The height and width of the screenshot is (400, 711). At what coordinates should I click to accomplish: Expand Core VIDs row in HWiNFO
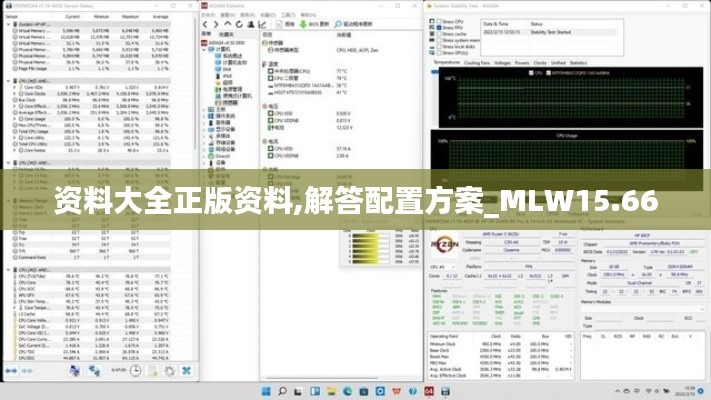[15, 87]
